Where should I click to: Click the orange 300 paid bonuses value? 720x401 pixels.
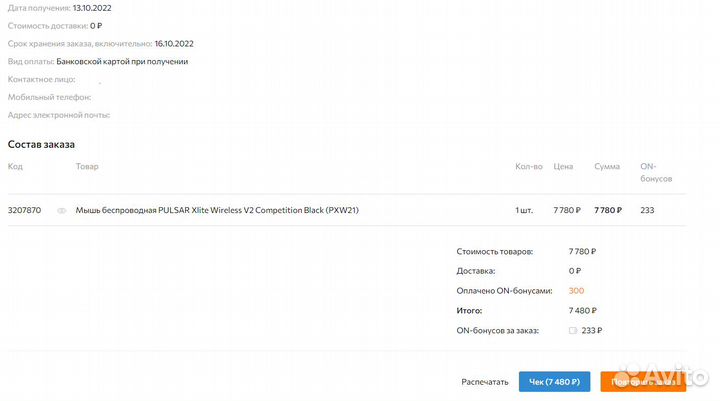point(576,290)
